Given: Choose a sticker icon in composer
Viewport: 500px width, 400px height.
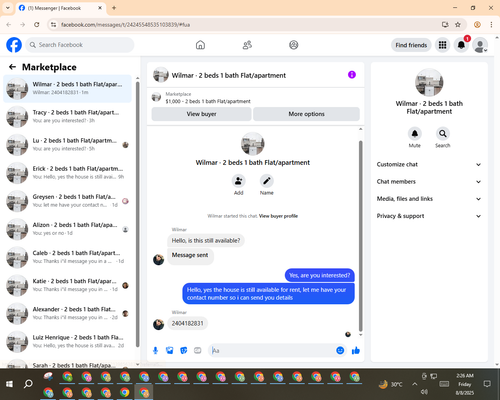Looking at the screenshot, I should pyautogui.click(x=184, y=350).
